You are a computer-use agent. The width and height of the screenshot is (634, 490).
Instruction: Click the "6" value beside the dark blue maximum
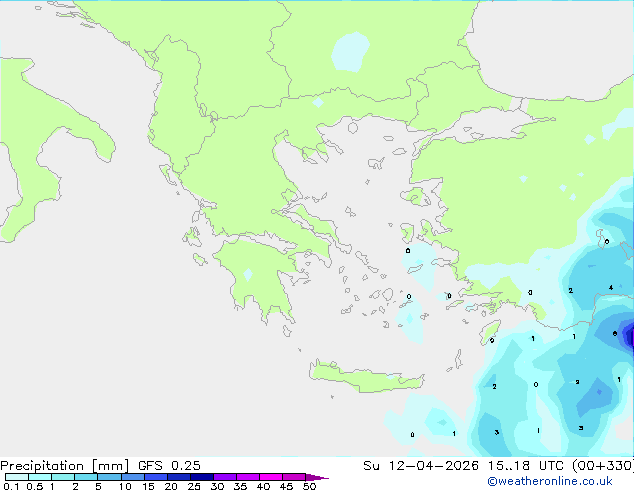[x=615, y=334]
